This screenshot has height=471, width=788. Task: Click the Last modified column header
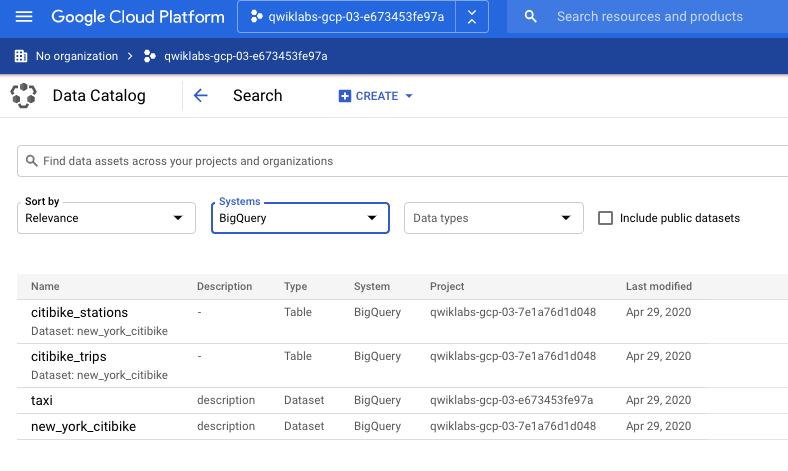click(659, 287)
